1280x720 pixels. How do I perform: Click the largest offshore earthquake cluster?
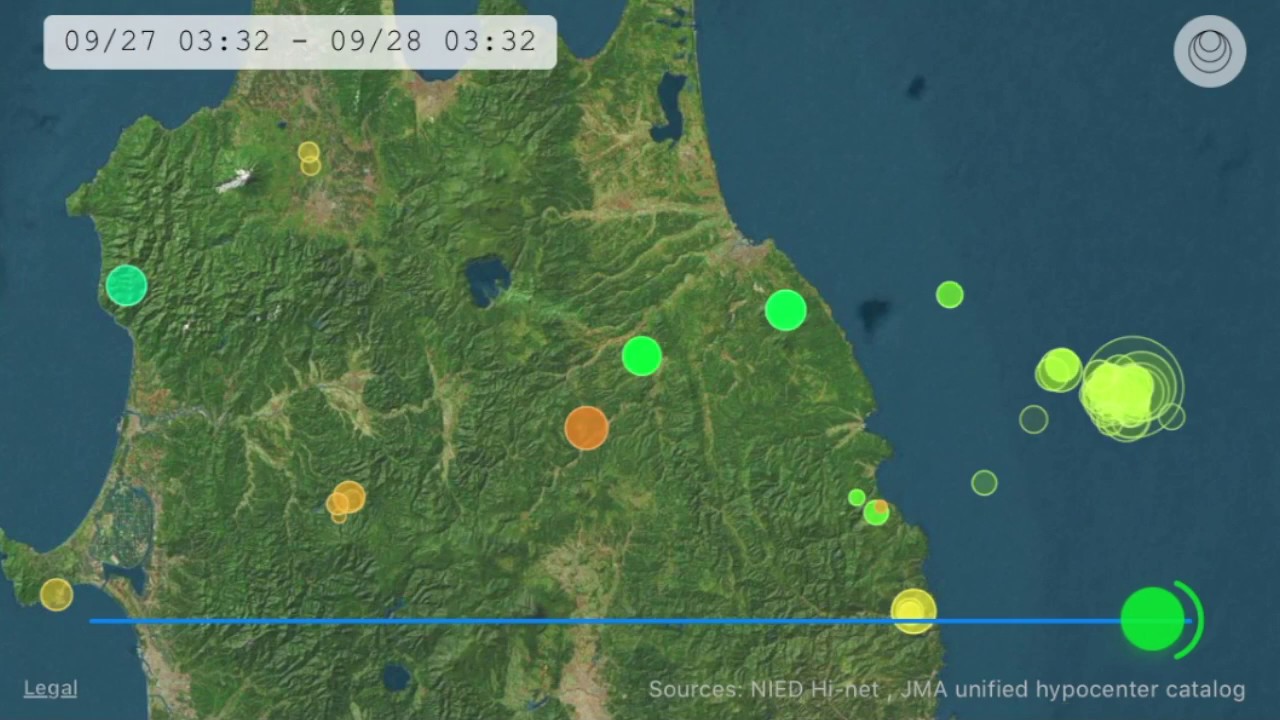tap(1125, 390)
